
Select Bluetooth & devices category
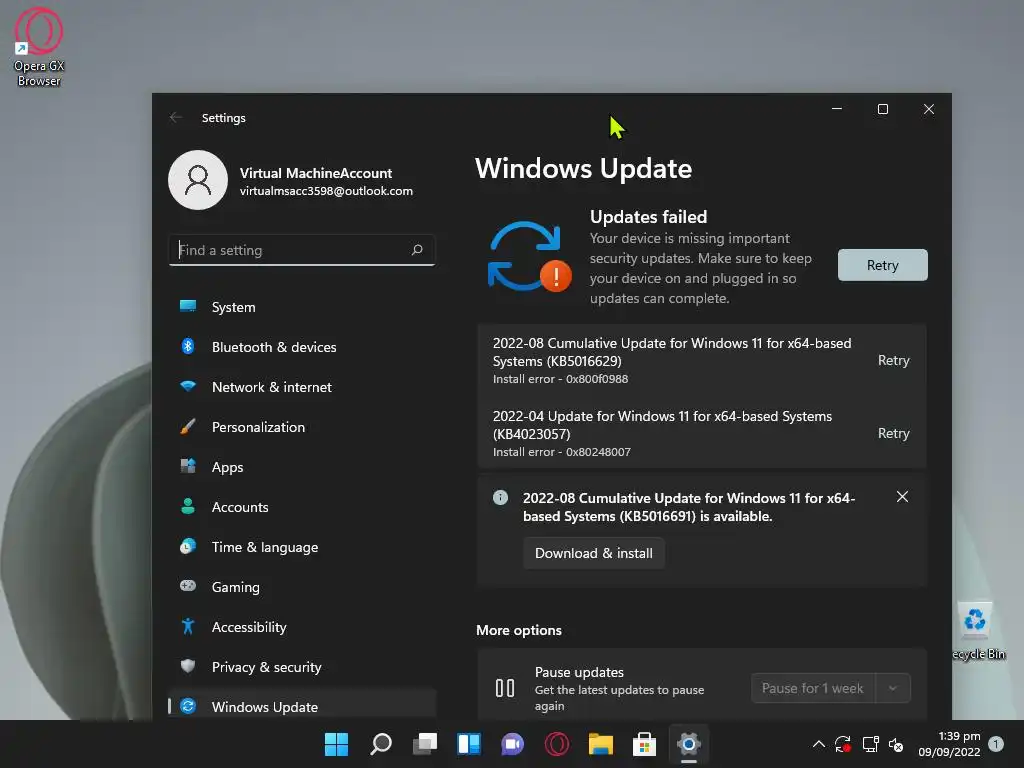tap(302, 346)
